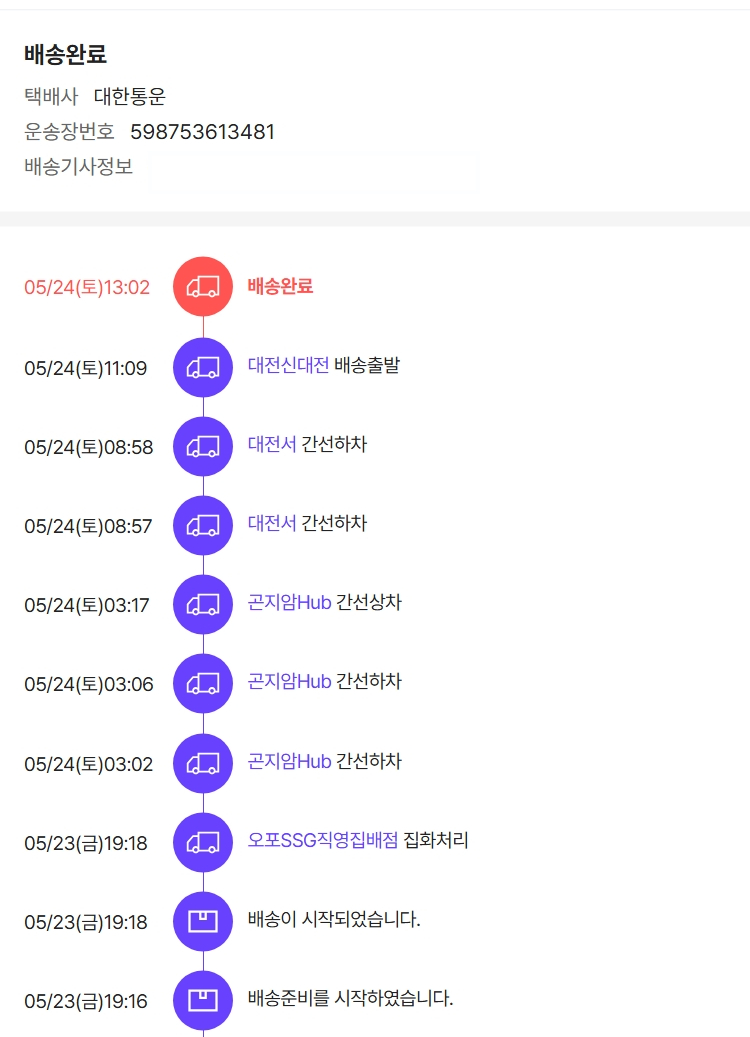Viewport: 750px width, 1037px height.
Task: Click the truck icon for 11:09 delivery departure
Action: [x=203, y=367]
